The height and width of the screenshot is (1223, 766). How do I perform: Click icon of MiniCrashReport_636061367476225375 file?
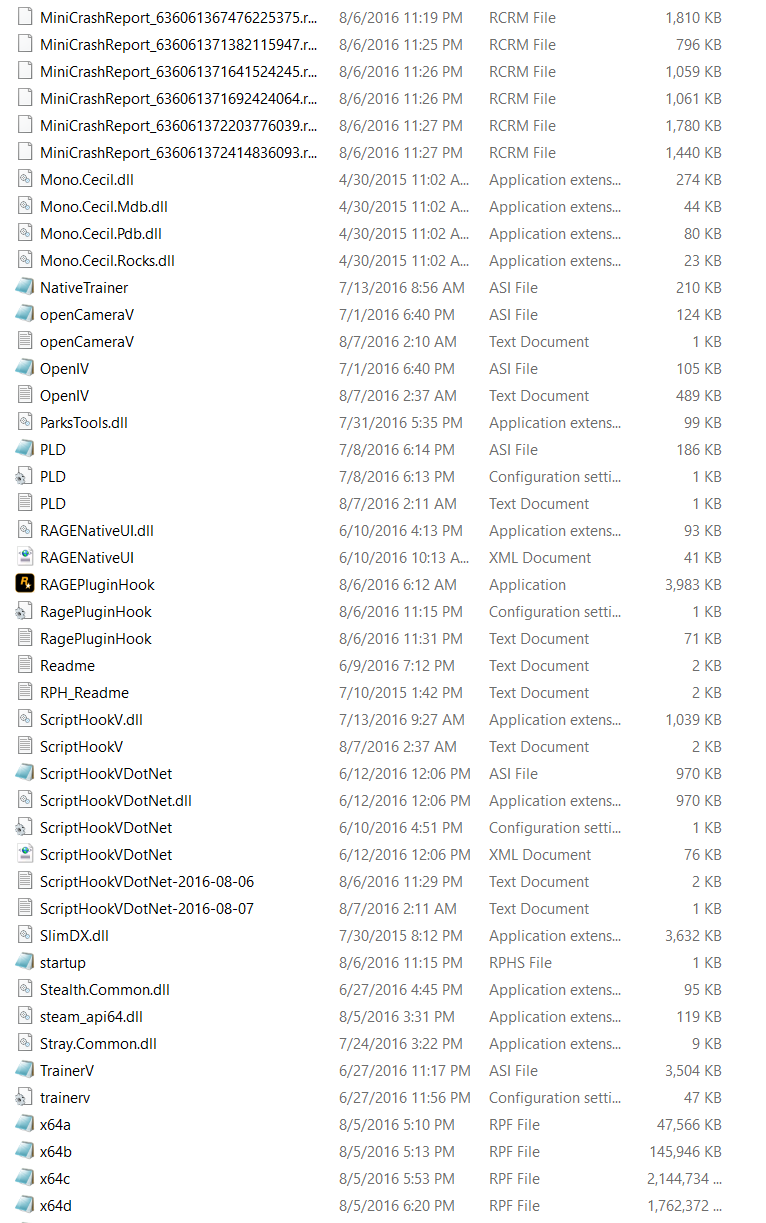pos(25,17)
